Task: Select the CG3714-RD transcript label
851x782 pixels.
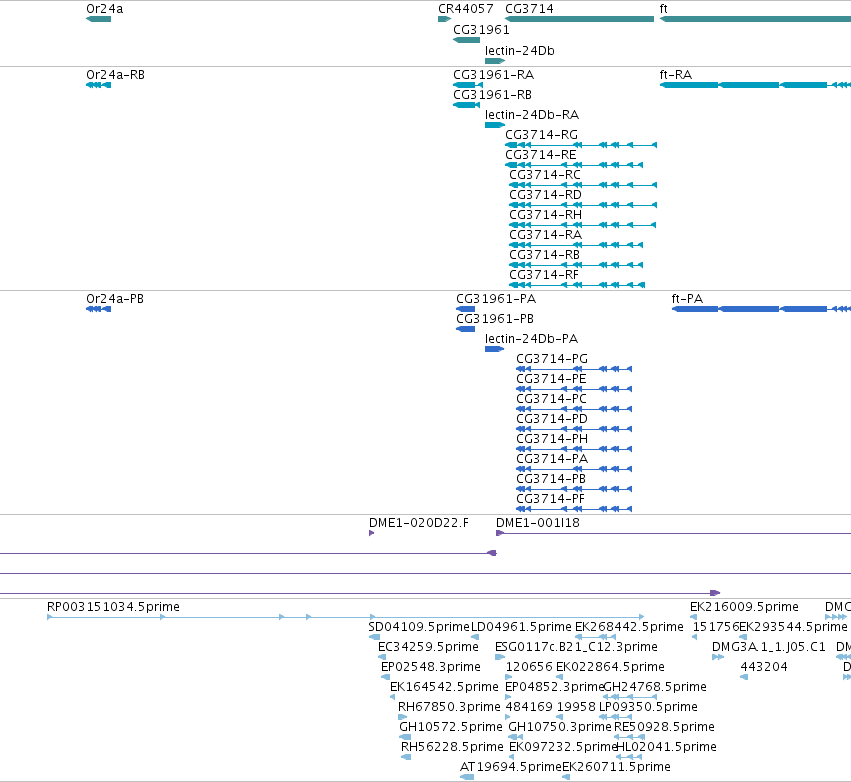Action: pyautogui.click(x=545, y=195)
